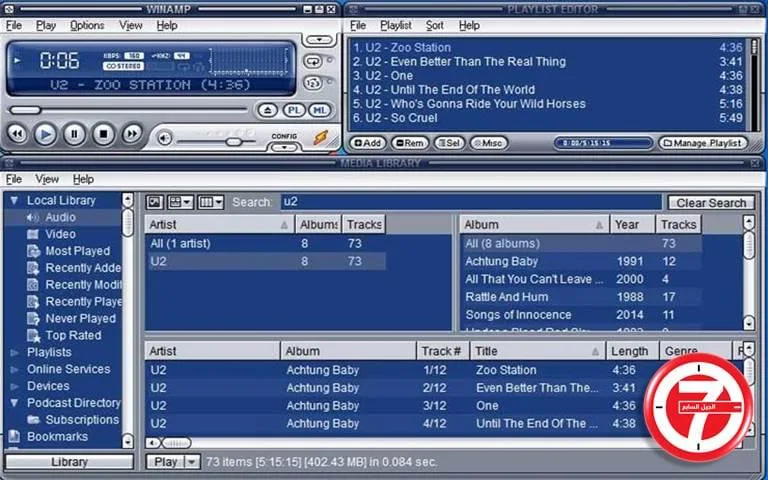Screen dimensions: 768x480
Task: Click the Rem button in playlist editor
Action: pos(410,143)
